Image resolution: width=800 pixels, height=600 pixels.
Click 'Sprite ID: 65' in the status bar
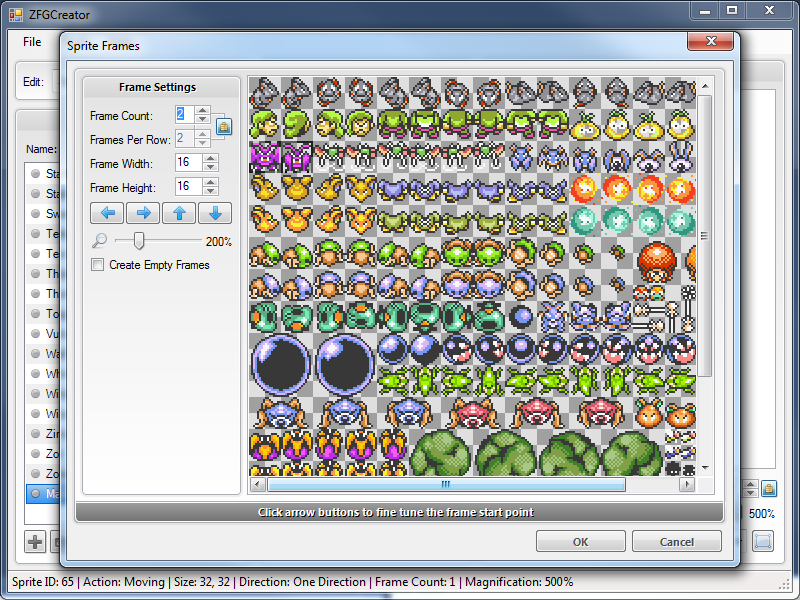tap(43, 582)
